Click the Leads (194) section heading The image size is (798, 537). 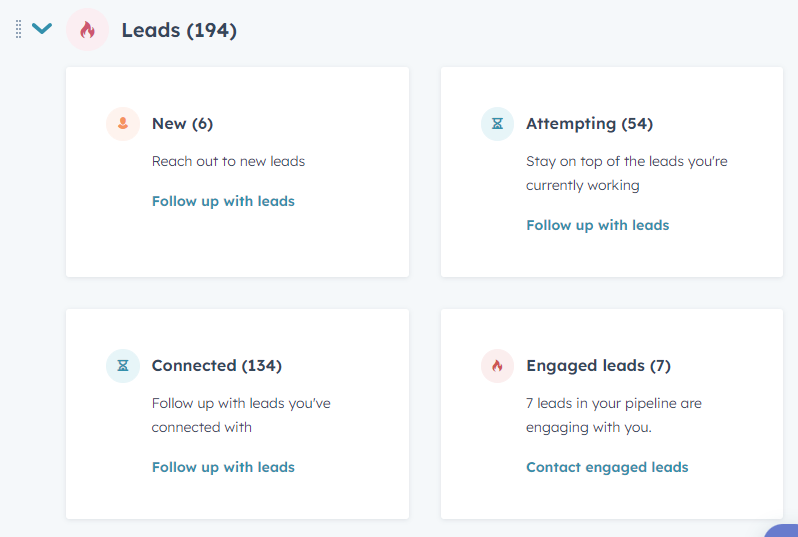[179, 30]
